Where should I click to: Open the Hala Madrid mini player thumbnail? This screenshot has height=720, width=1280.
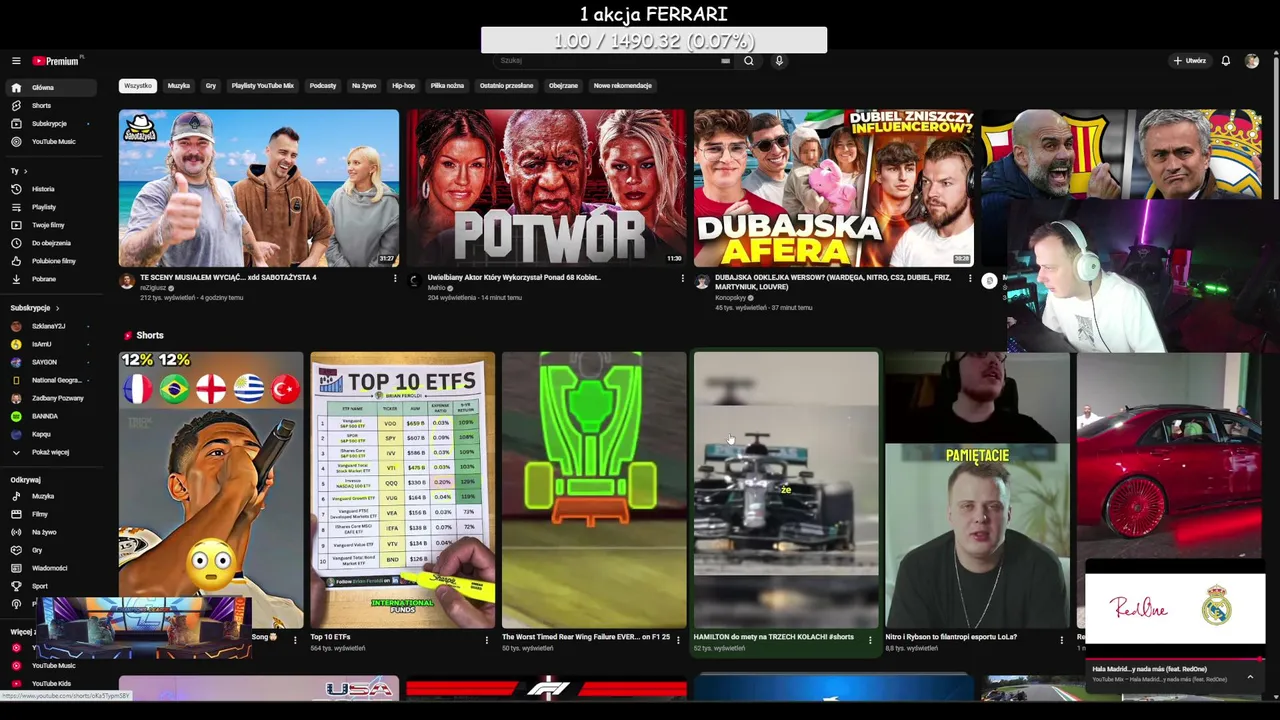coord(1175,608)
